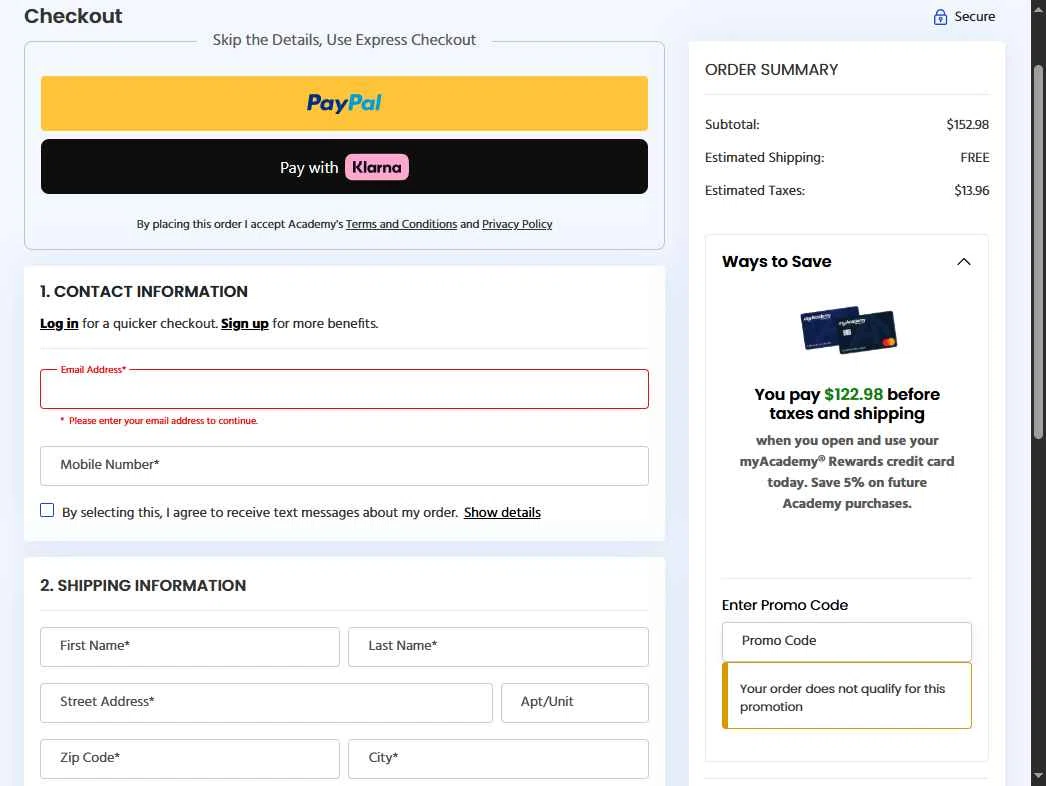Click the myAcademy credit card image

tap(848, 329)
